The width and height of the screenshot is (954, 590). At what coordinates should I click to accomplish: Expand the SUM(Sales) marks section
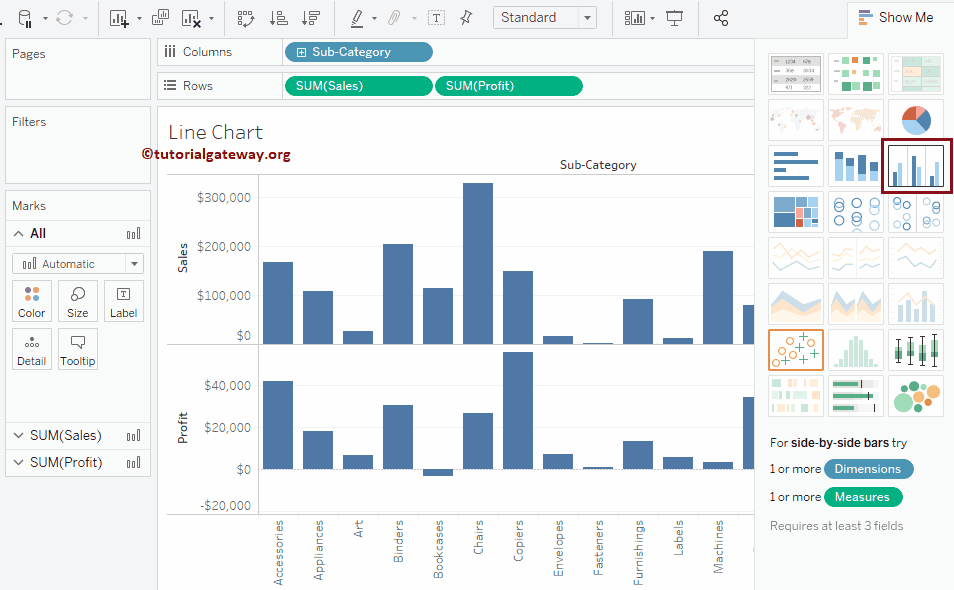tap(18, 435)
